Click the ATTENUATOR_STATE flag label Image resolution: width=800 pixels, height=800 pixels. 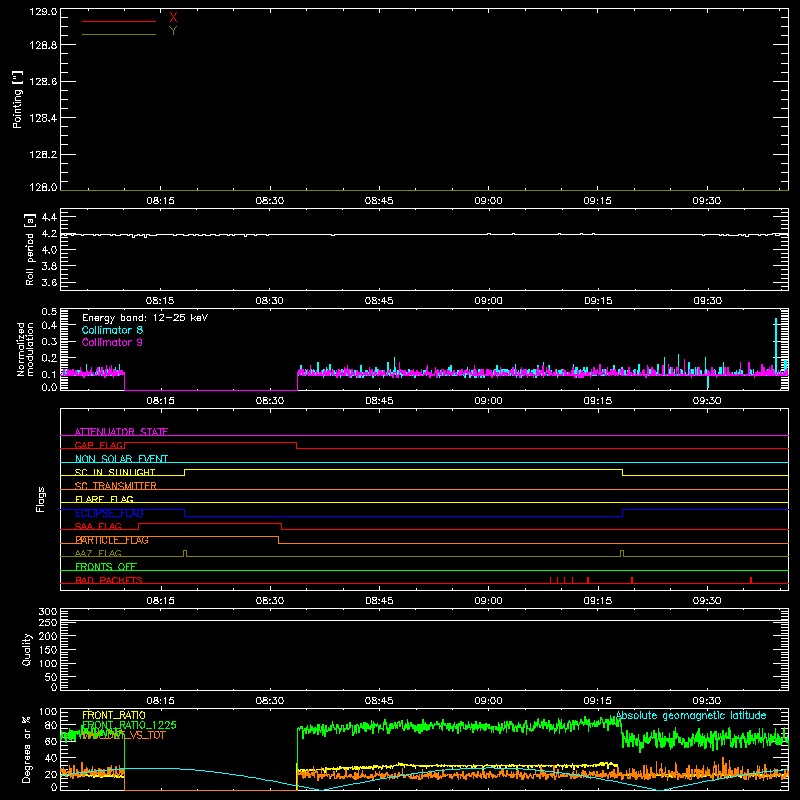[121, 432]
